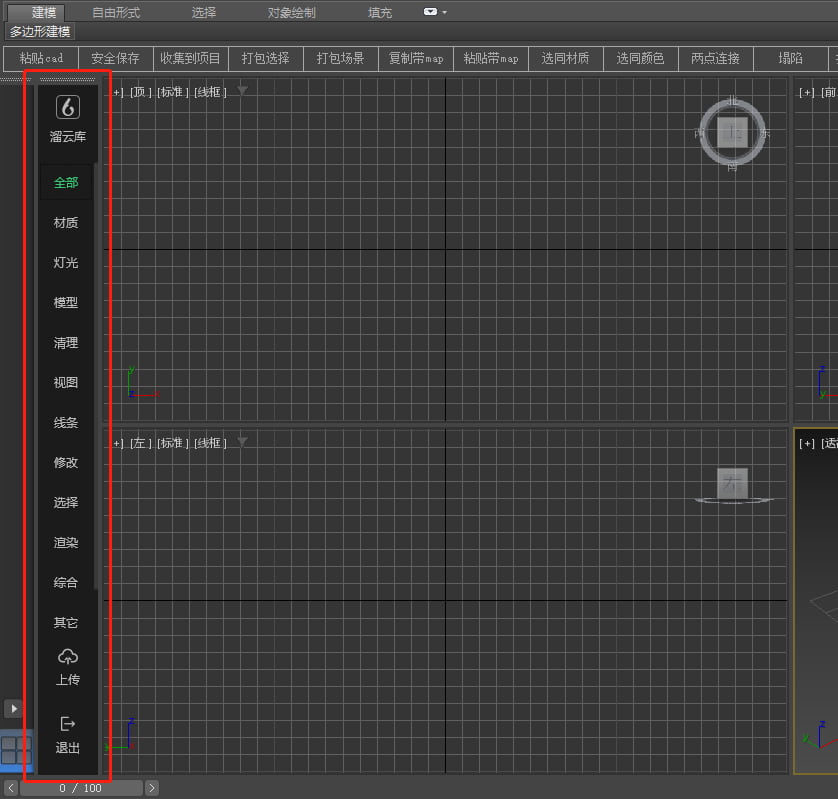Open the 多边形建模 panel

pos(40,32)
